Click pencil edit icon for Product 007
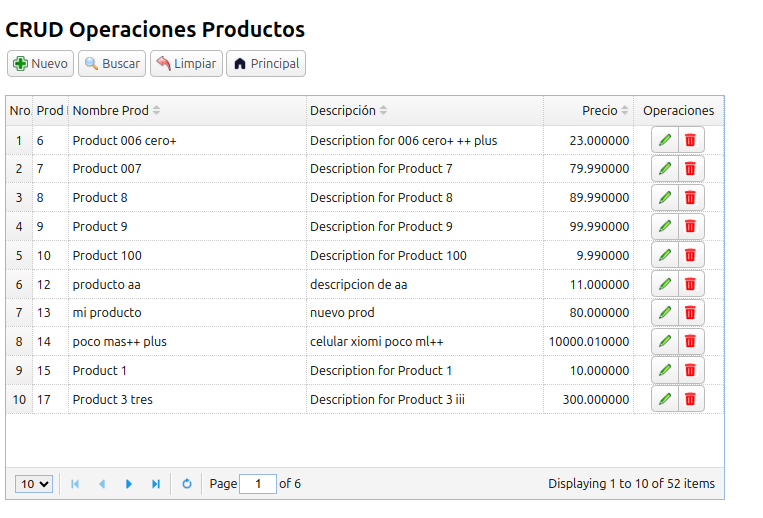This screenshot has width=763, height=518. pos(665,169)
